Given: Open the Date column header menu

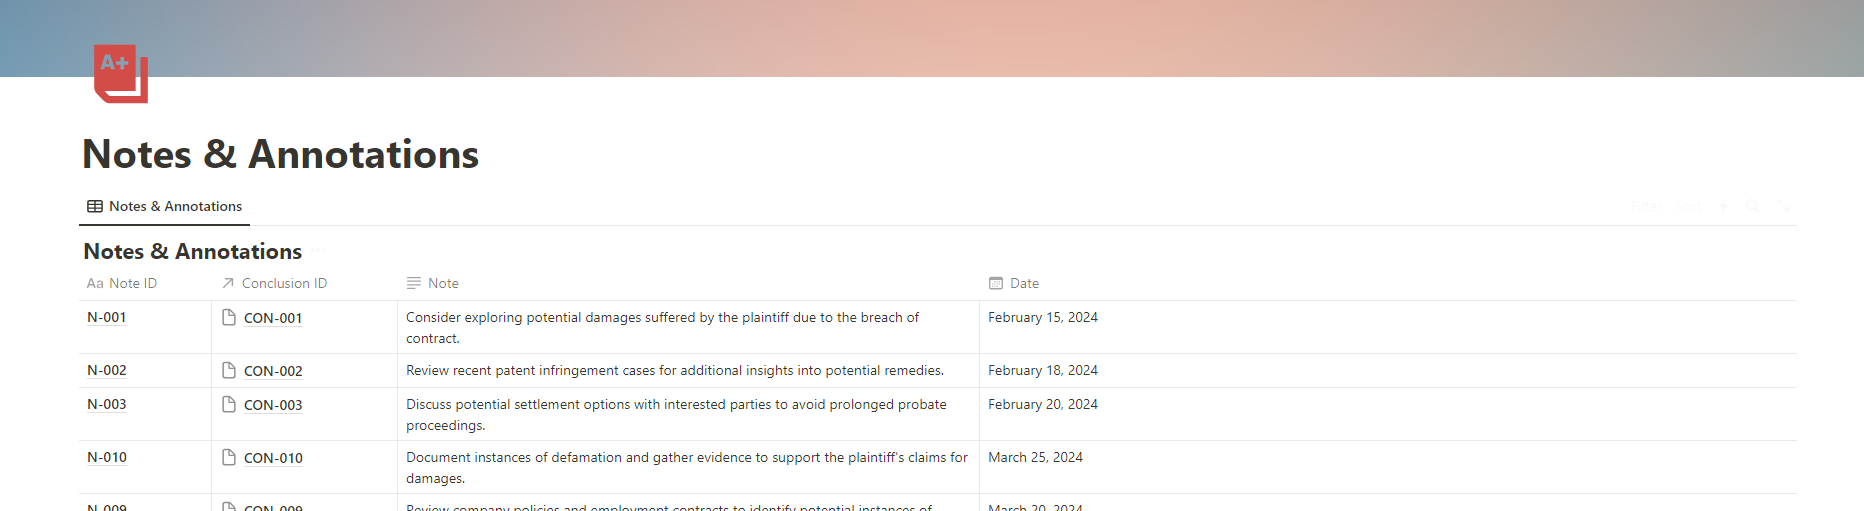Looking at the screenshot, I should [1388, 283].
